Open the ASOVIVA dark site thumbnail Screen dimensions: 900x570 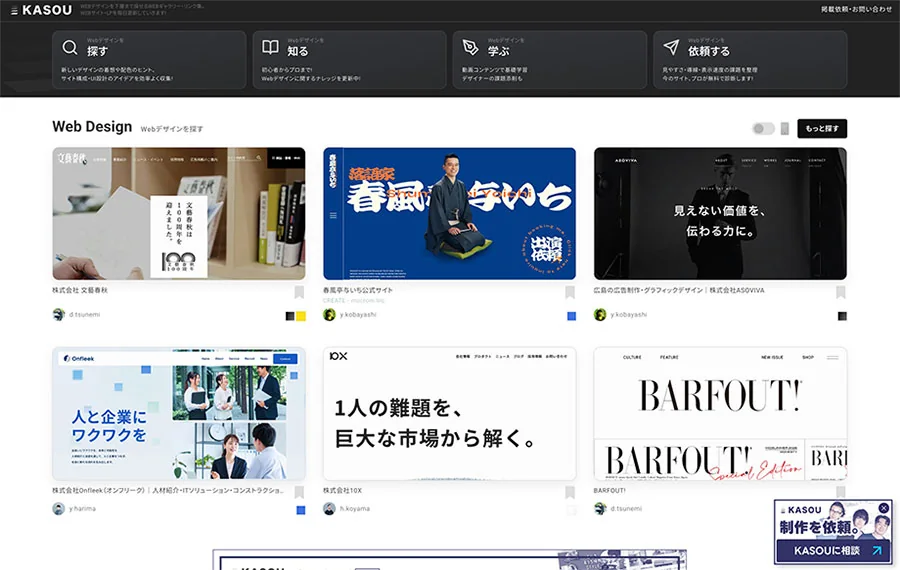pos(720,214)
